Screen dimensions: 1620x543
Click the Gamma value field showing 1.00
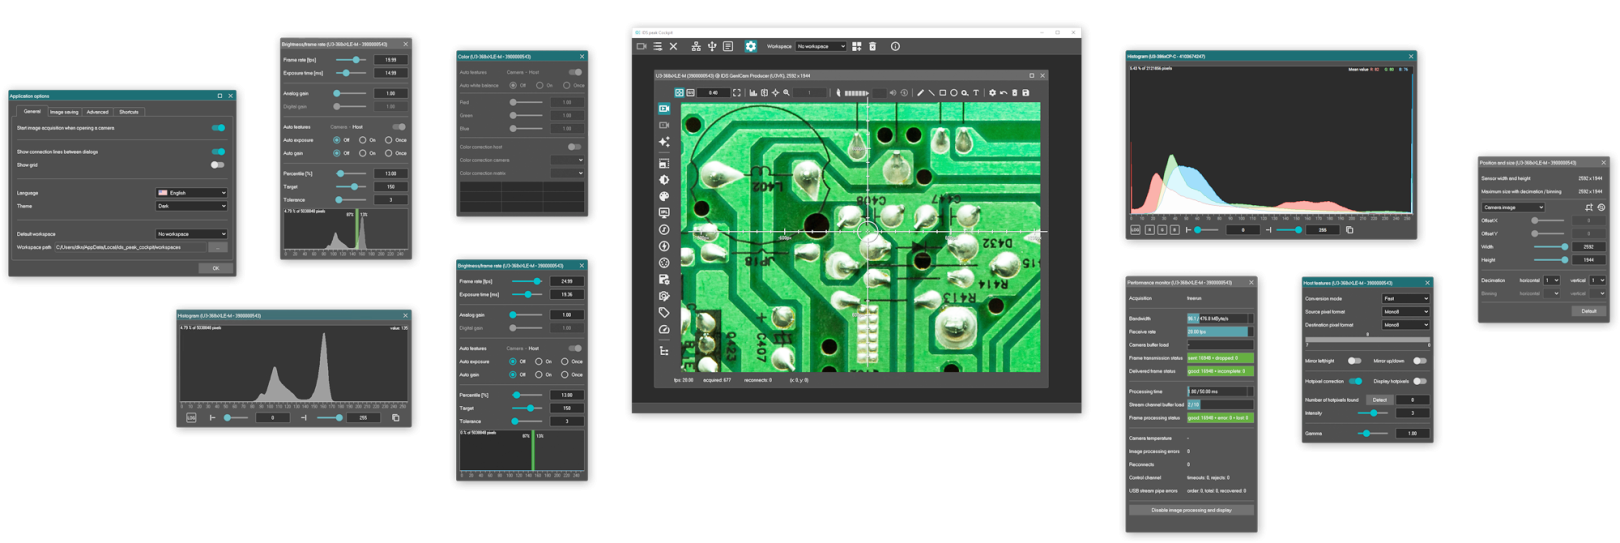coord(1412,433)
